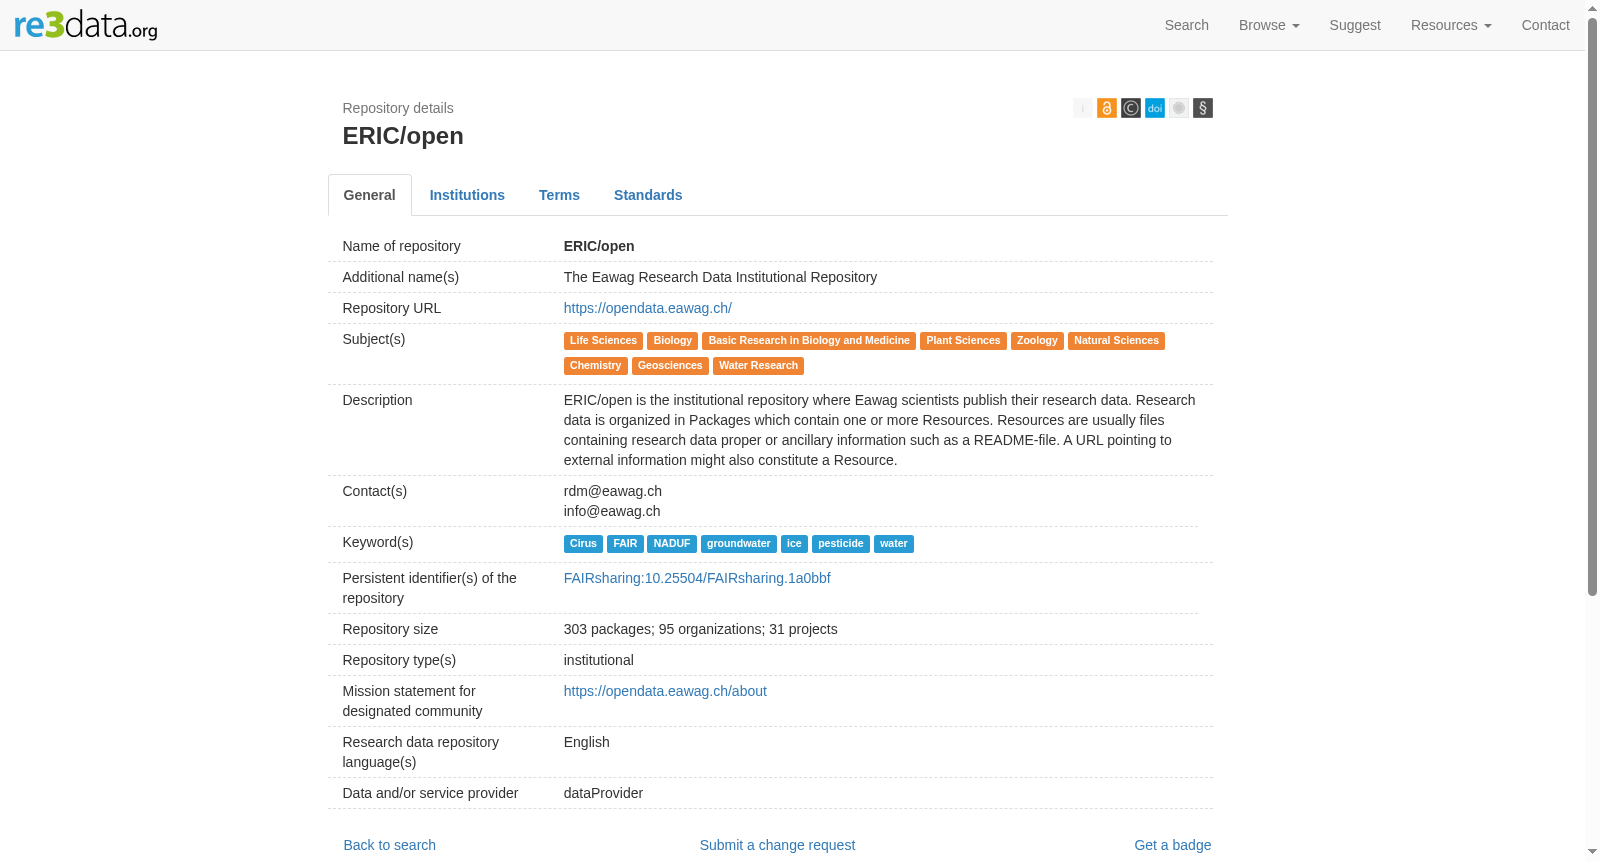
Task: Open the opendata.eawag.ch repository URL
Action: point(648,308)
